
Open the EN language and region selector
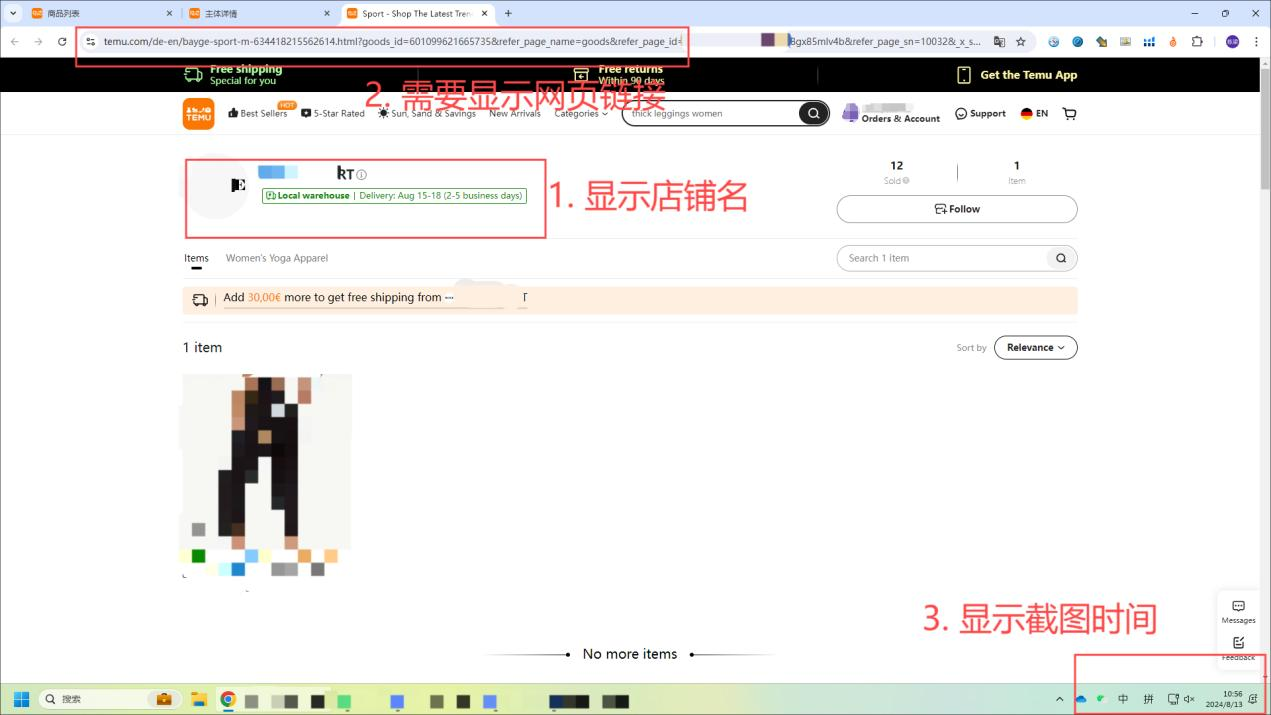pyautogui.click(x=1034, y=113)
